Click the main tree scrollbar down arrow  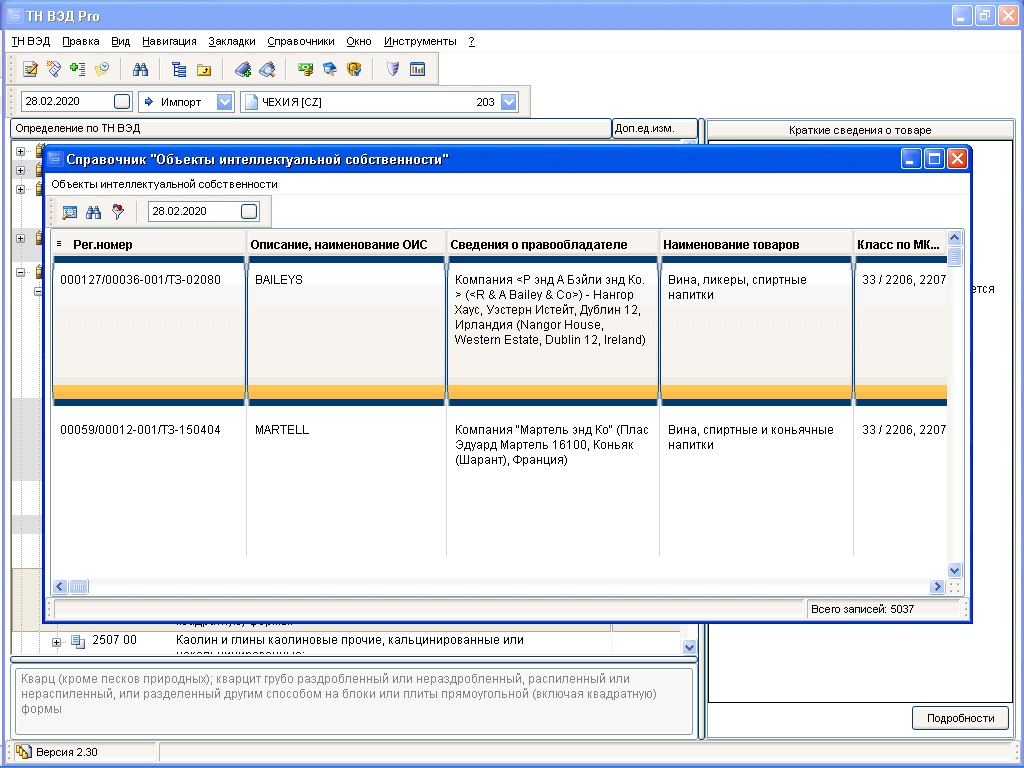(690, 647)
